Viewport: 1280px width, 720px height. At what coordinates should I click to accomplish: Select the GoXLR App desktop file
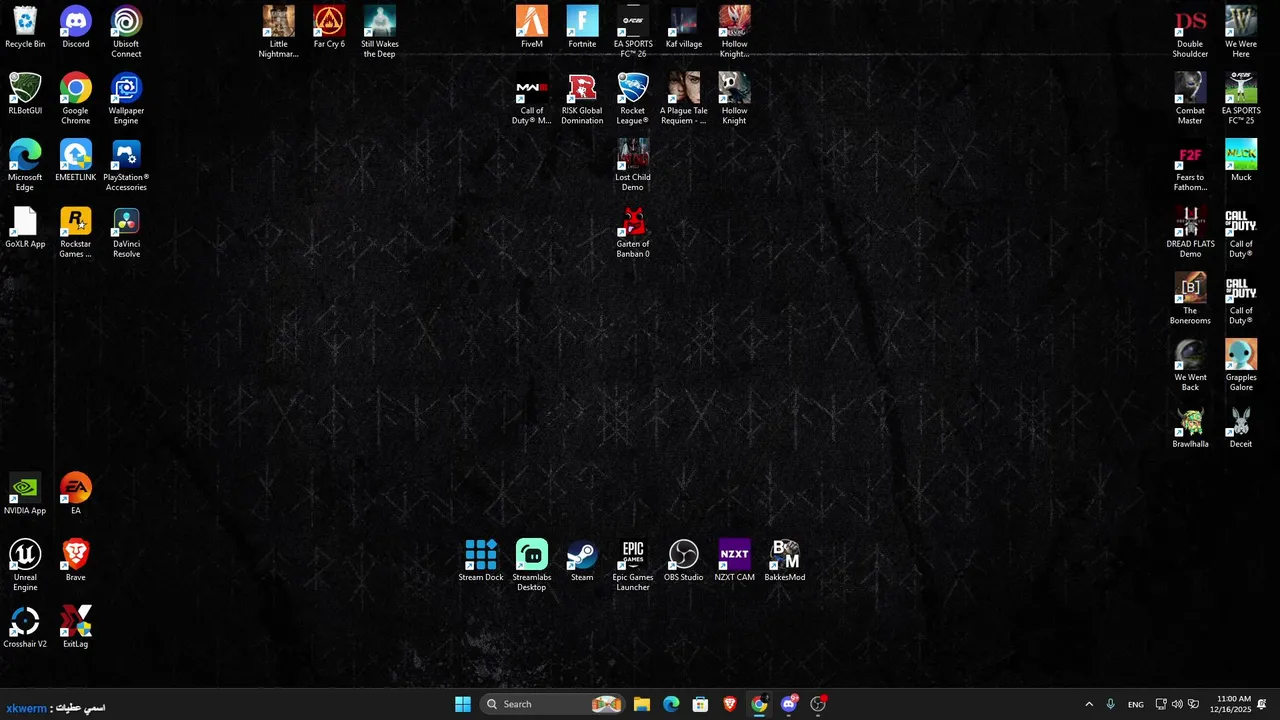tap(25, 228)
